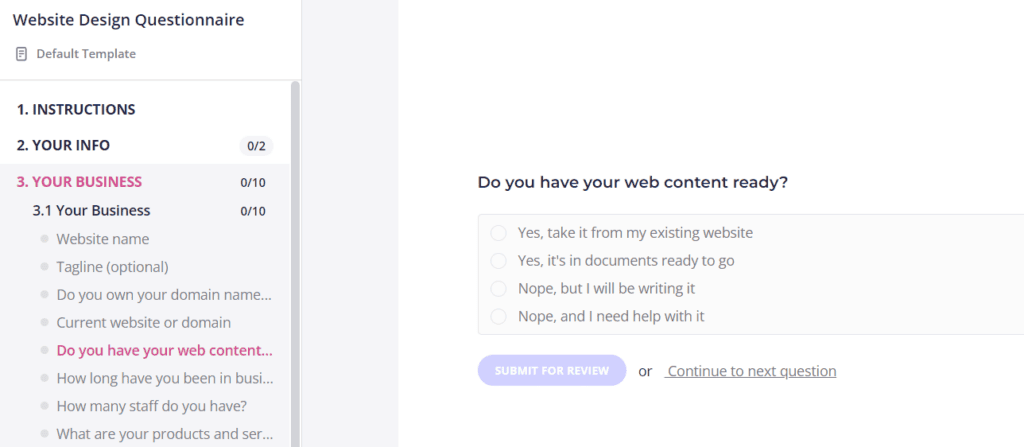This screenshot has width=1024, height=447.
Task: Click the bullet next to Tagline (optional)
Action: point(44,267)
